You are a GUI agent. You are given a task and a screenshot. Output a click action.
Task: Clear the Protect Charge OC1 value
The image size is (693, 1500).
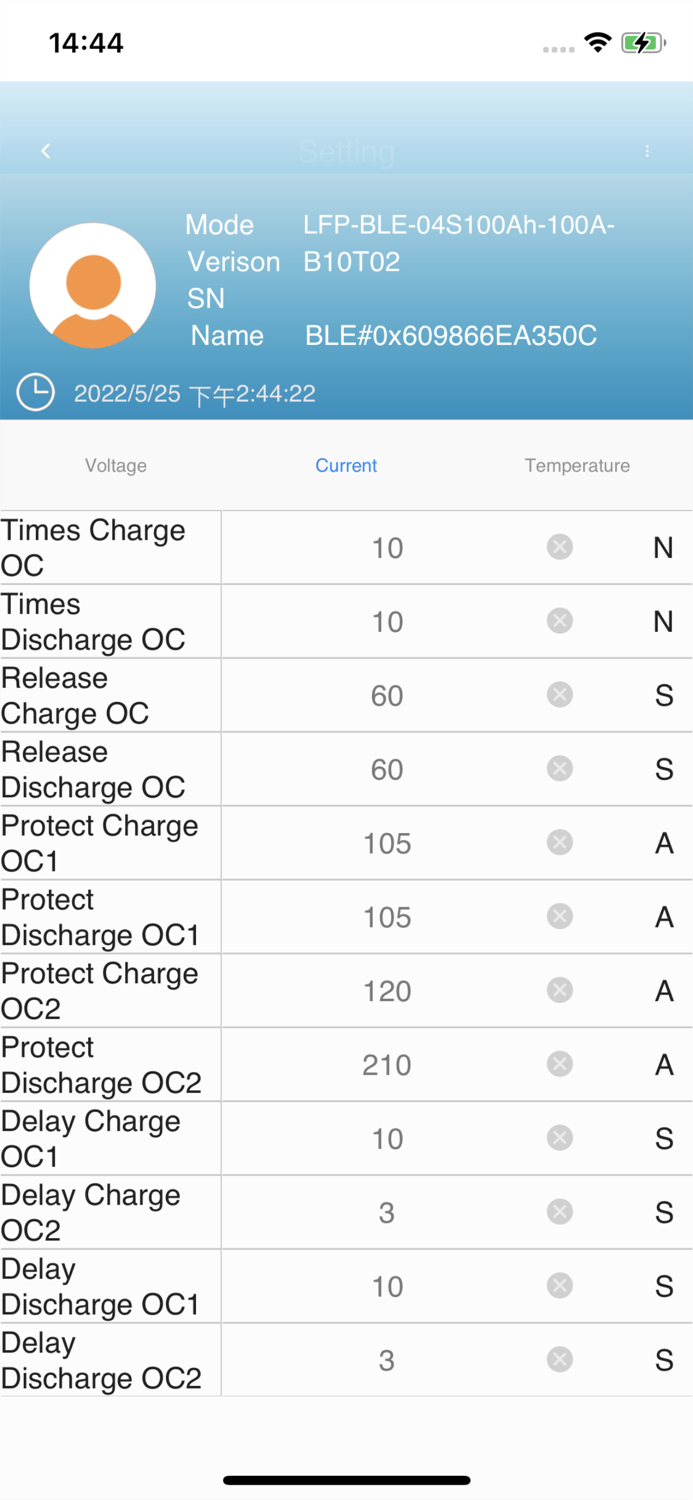coord(559,842)
